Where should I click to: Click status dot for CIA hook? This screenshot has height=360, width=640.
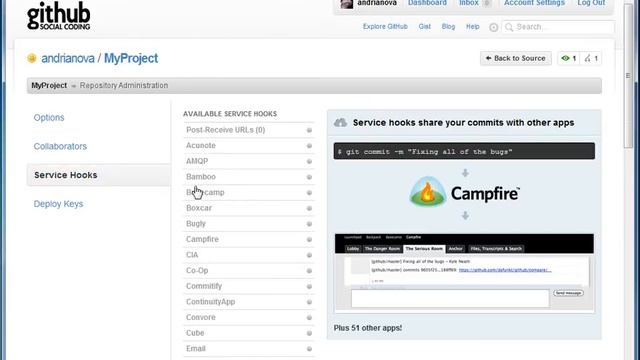(x=309, y=255)
